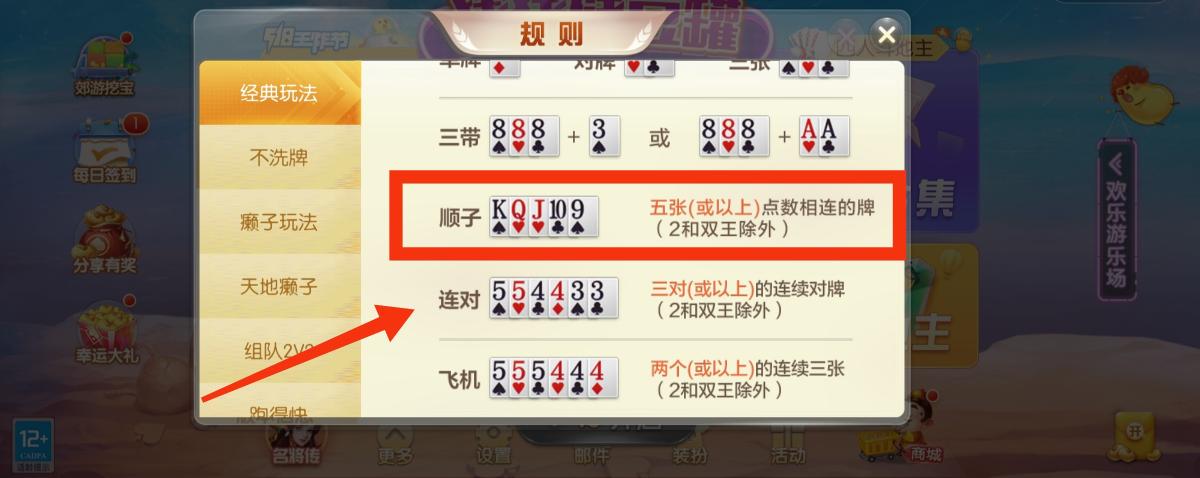Open the 组队2V2 tab
This screenshot has width=1200, height=478.
(279, 350)
